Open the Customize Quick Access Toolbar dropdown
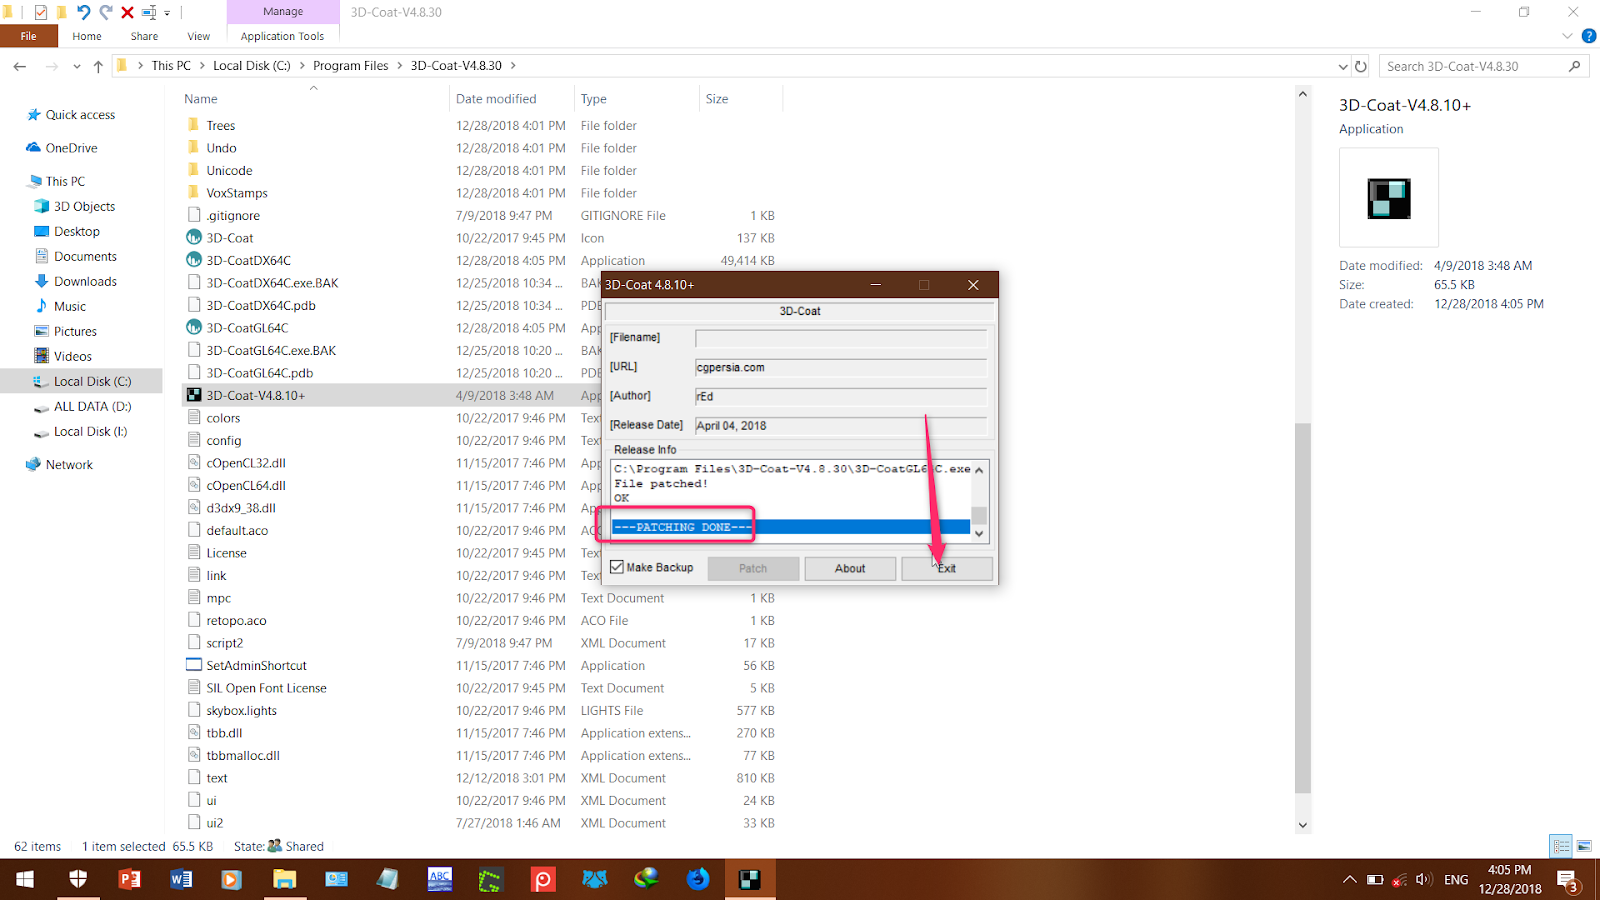This screenshot has width=1600, height=900. (167, 13)
